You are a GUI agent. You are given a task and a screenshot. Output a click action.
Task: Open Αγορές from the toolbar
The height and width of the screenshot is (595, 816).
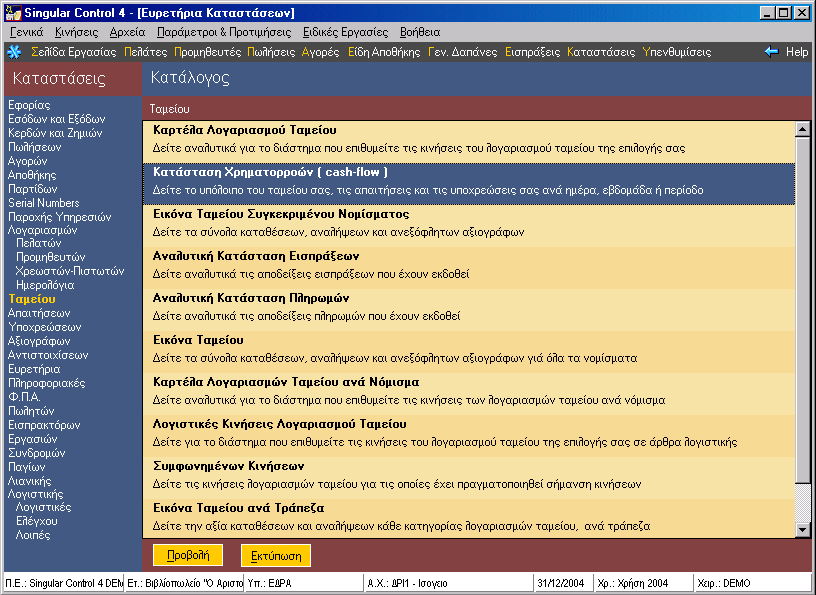(321, 52)
